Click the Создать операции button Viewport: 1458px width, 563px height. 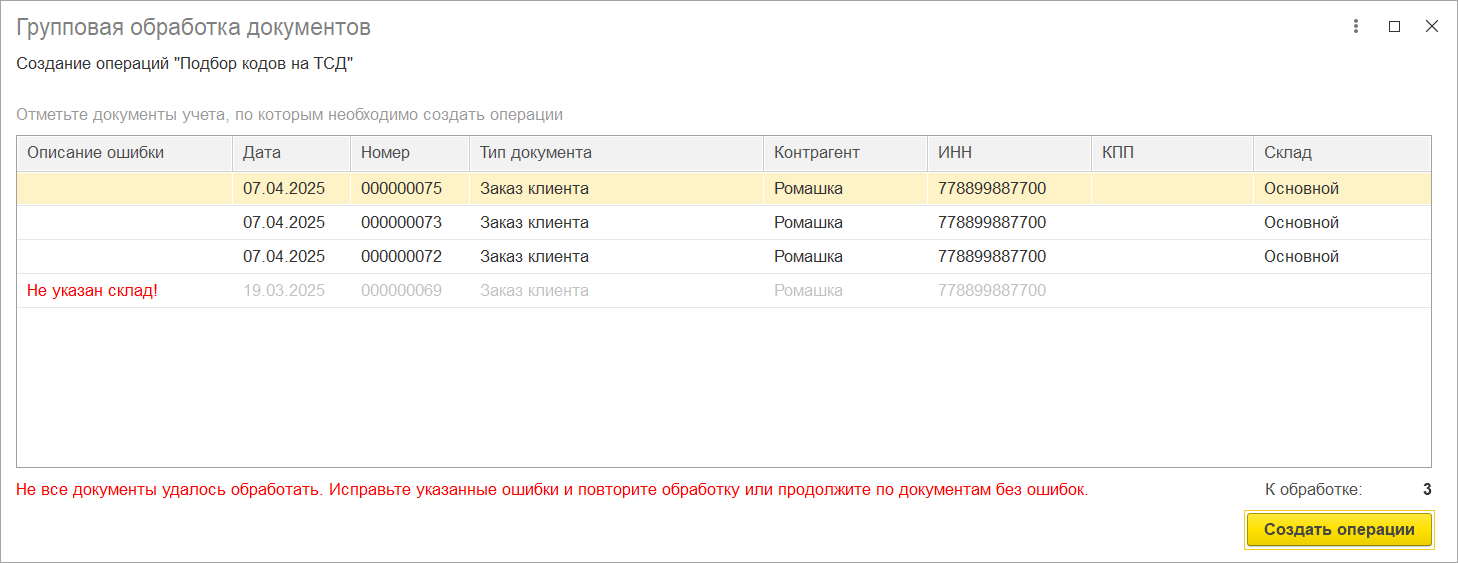click(1339, 530)
